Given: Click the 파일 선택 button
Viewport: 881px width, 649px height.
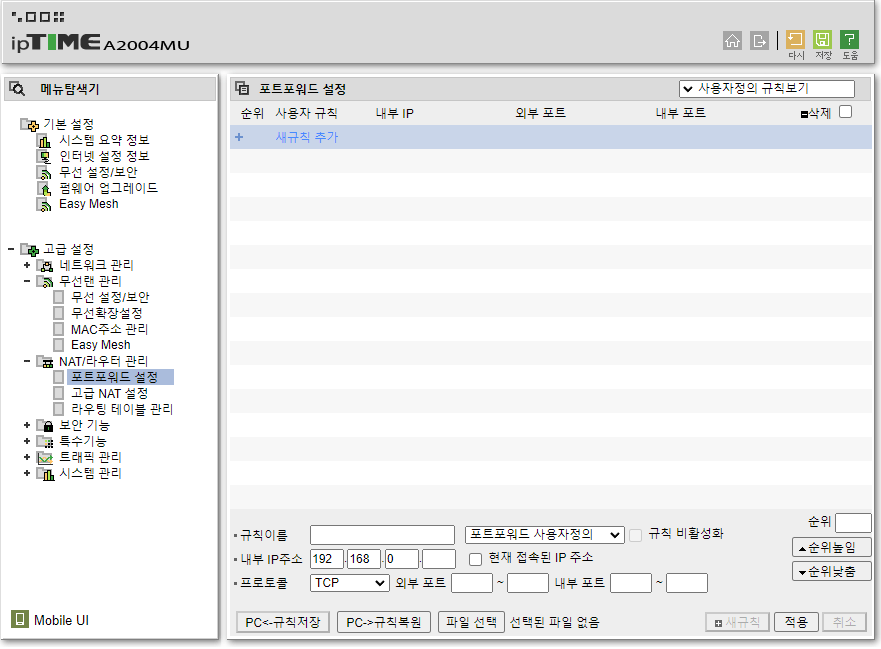Looking at the screenshot, I should [471, 622].
